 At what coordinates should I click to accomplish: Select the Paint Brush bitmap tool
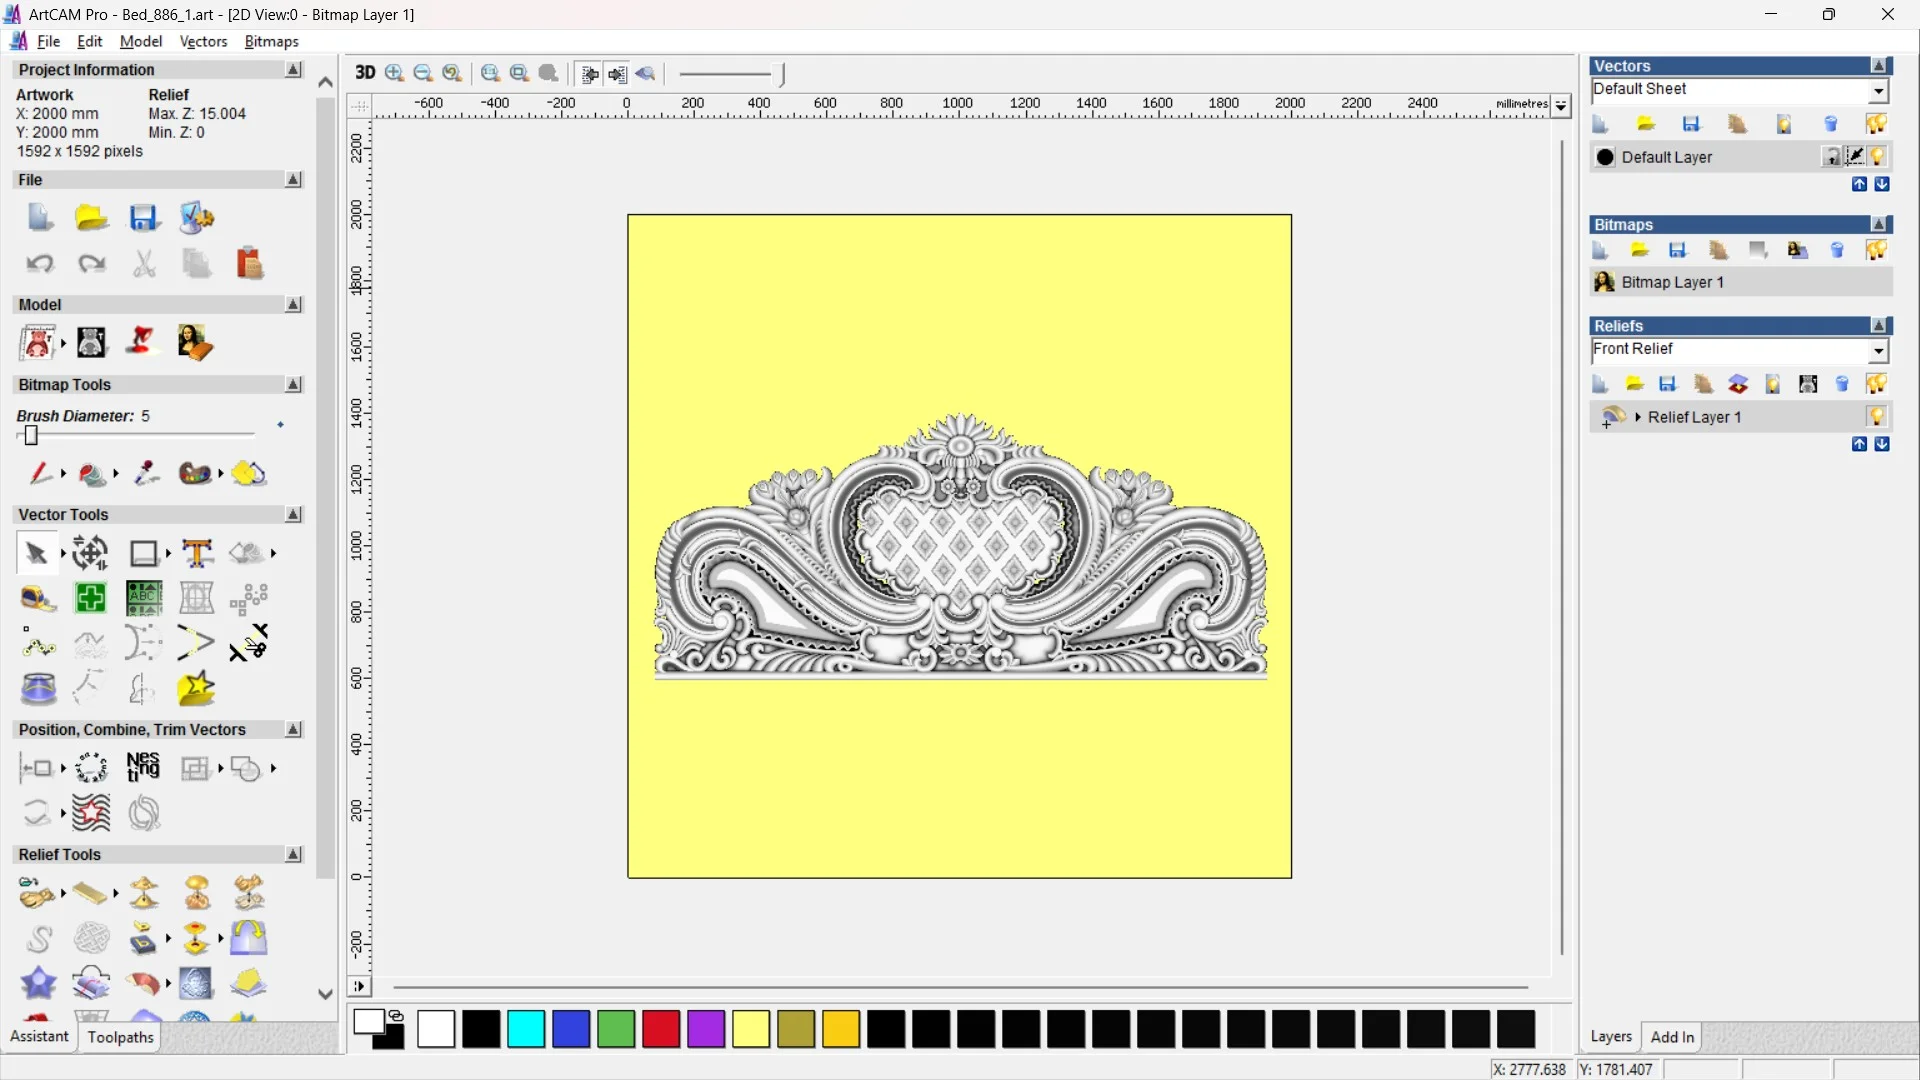tap(38, 473)
